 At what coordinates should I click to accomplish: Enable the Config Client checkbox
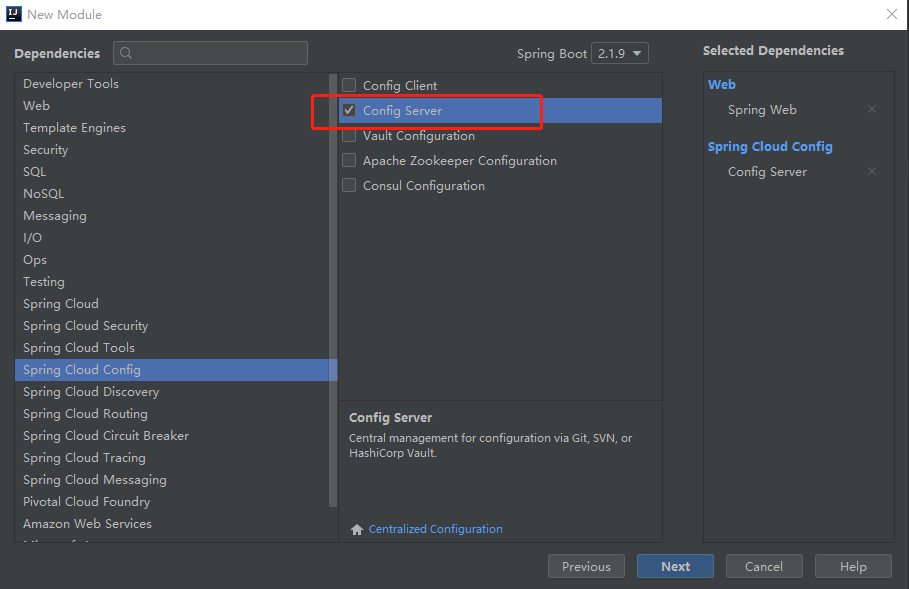(349, 86)
